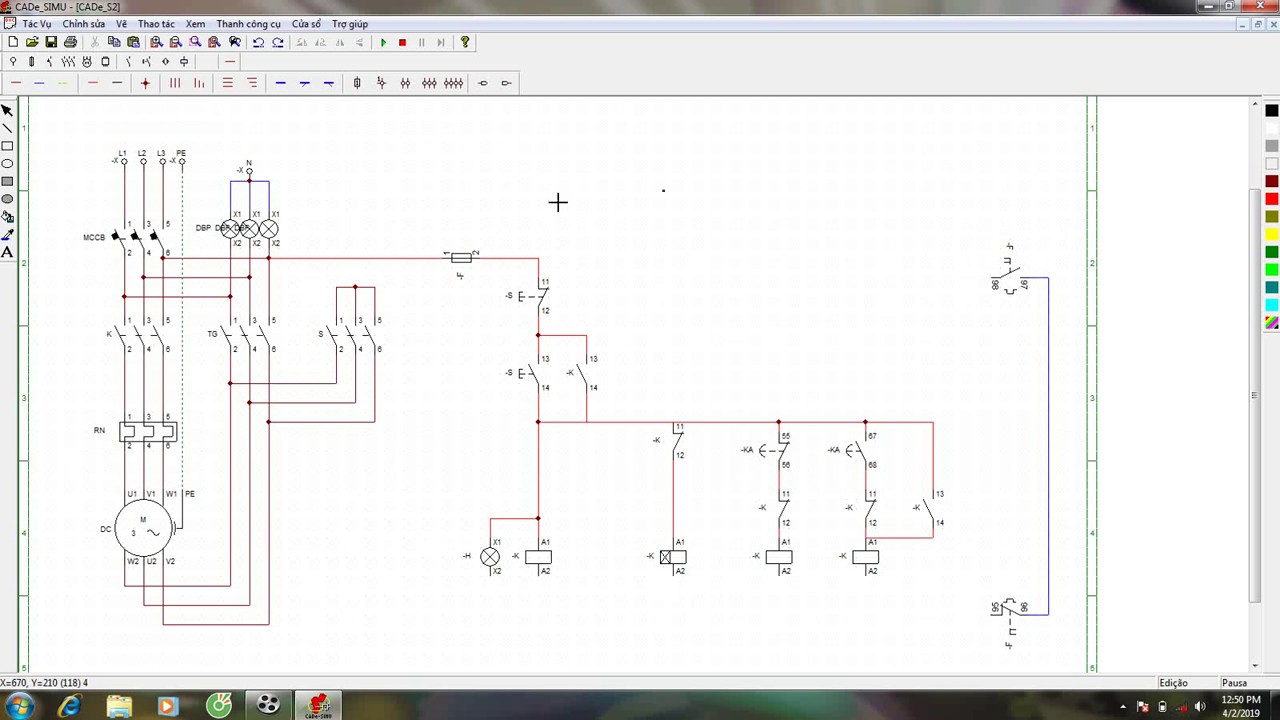
Task: Select the filled ellipse tool
Action: (7, 199)
